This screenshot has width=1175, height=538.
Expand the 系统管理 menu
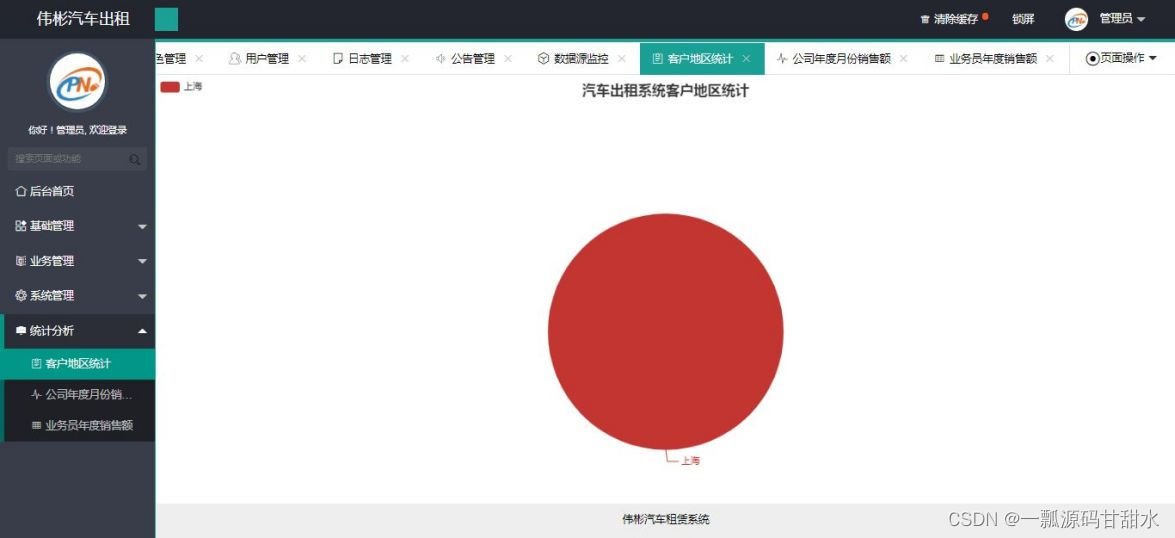pos(77,295)
